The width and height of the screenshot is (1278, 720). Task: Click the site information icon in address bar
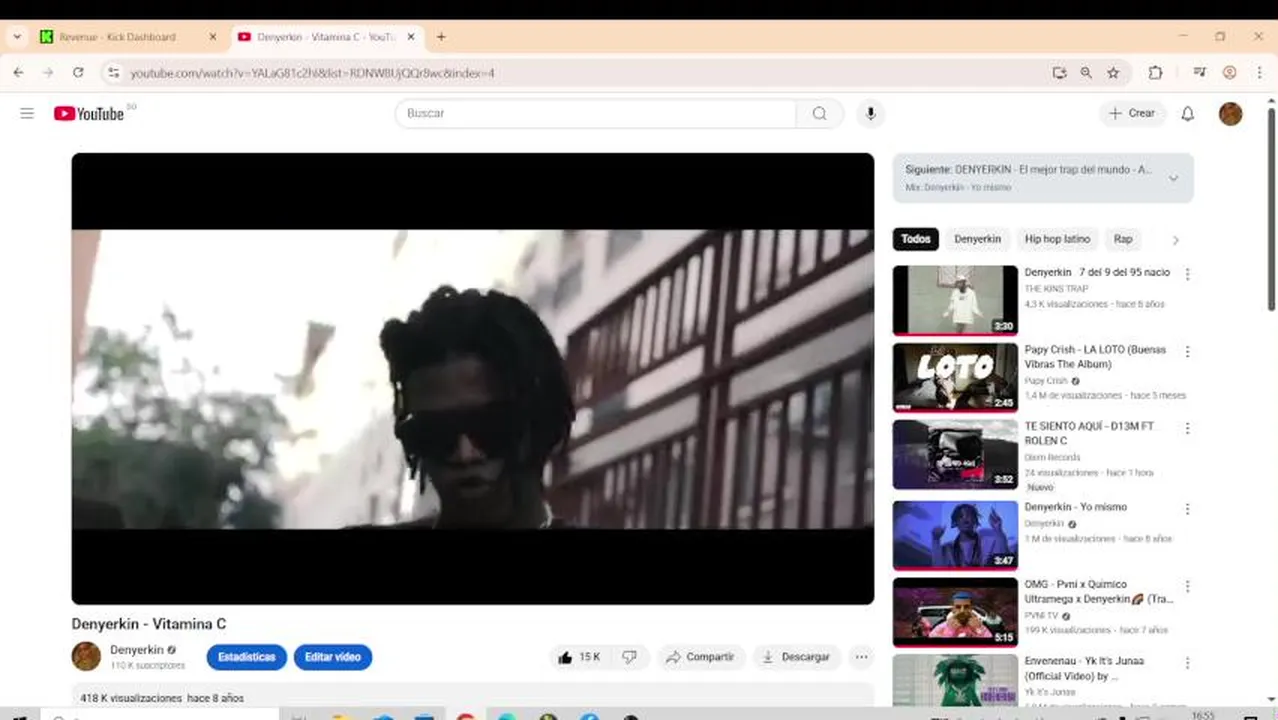(113, 72)
